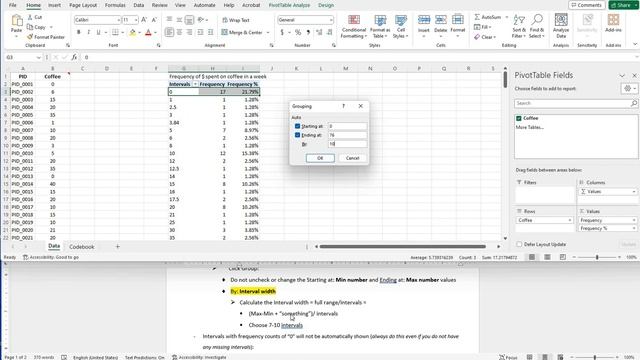Click the By interval input field
Viewport: 640px width, 360px height.
pyautogui.click(x=347, y=144)
